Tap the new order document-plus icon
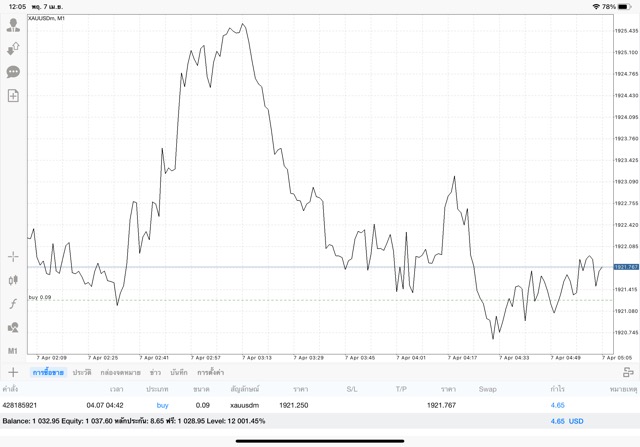Viewport: 640px width, 447px height. 13,96
